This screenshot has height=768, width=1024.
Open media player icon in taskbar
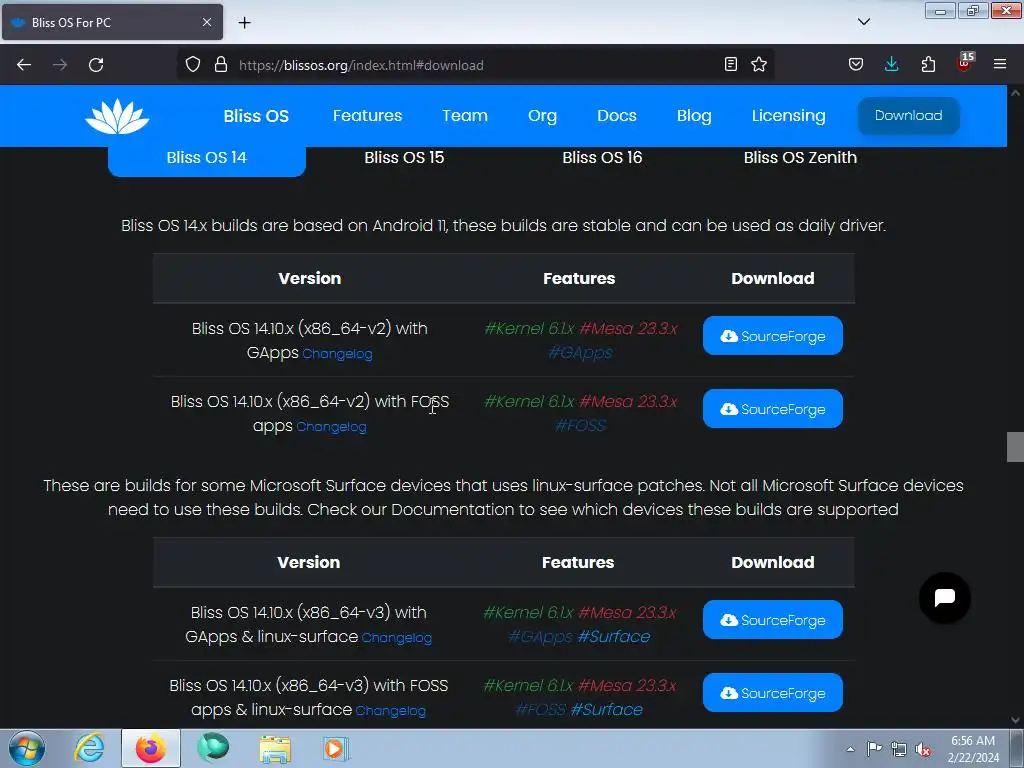(x=336, y=749)
